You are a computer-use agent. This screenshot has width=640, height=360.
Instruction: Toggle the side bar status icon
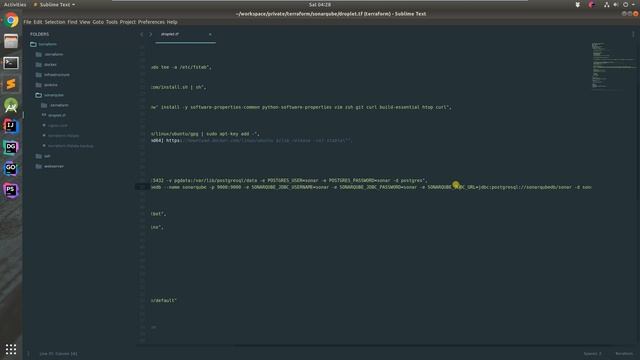click(28, 353)
